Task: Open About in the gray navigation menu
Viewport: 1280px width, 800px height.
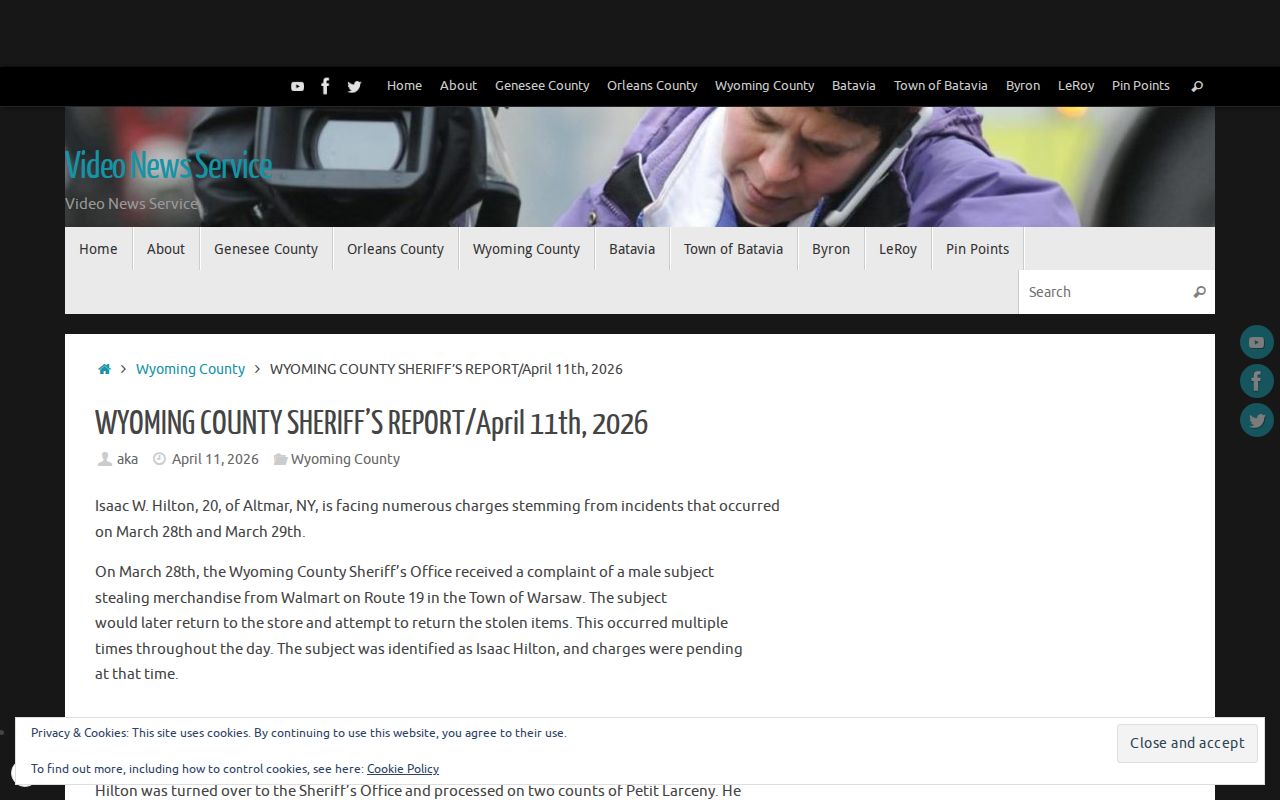Action: click(x=166, y=249)
